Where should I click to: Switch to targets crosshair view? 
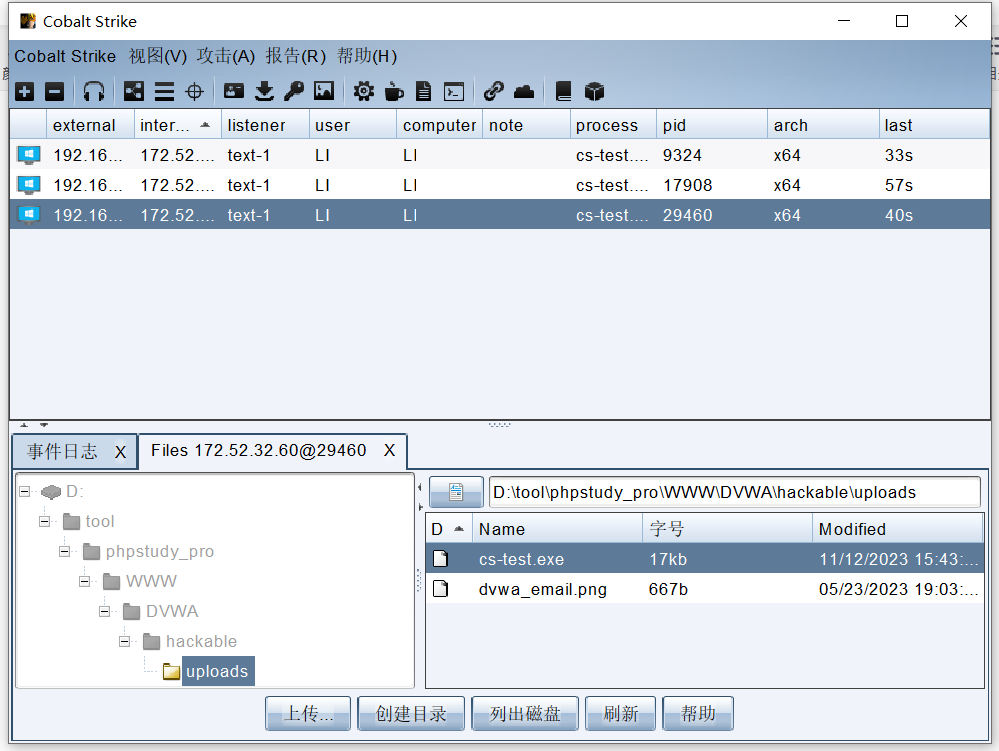[x=194, y=92]
